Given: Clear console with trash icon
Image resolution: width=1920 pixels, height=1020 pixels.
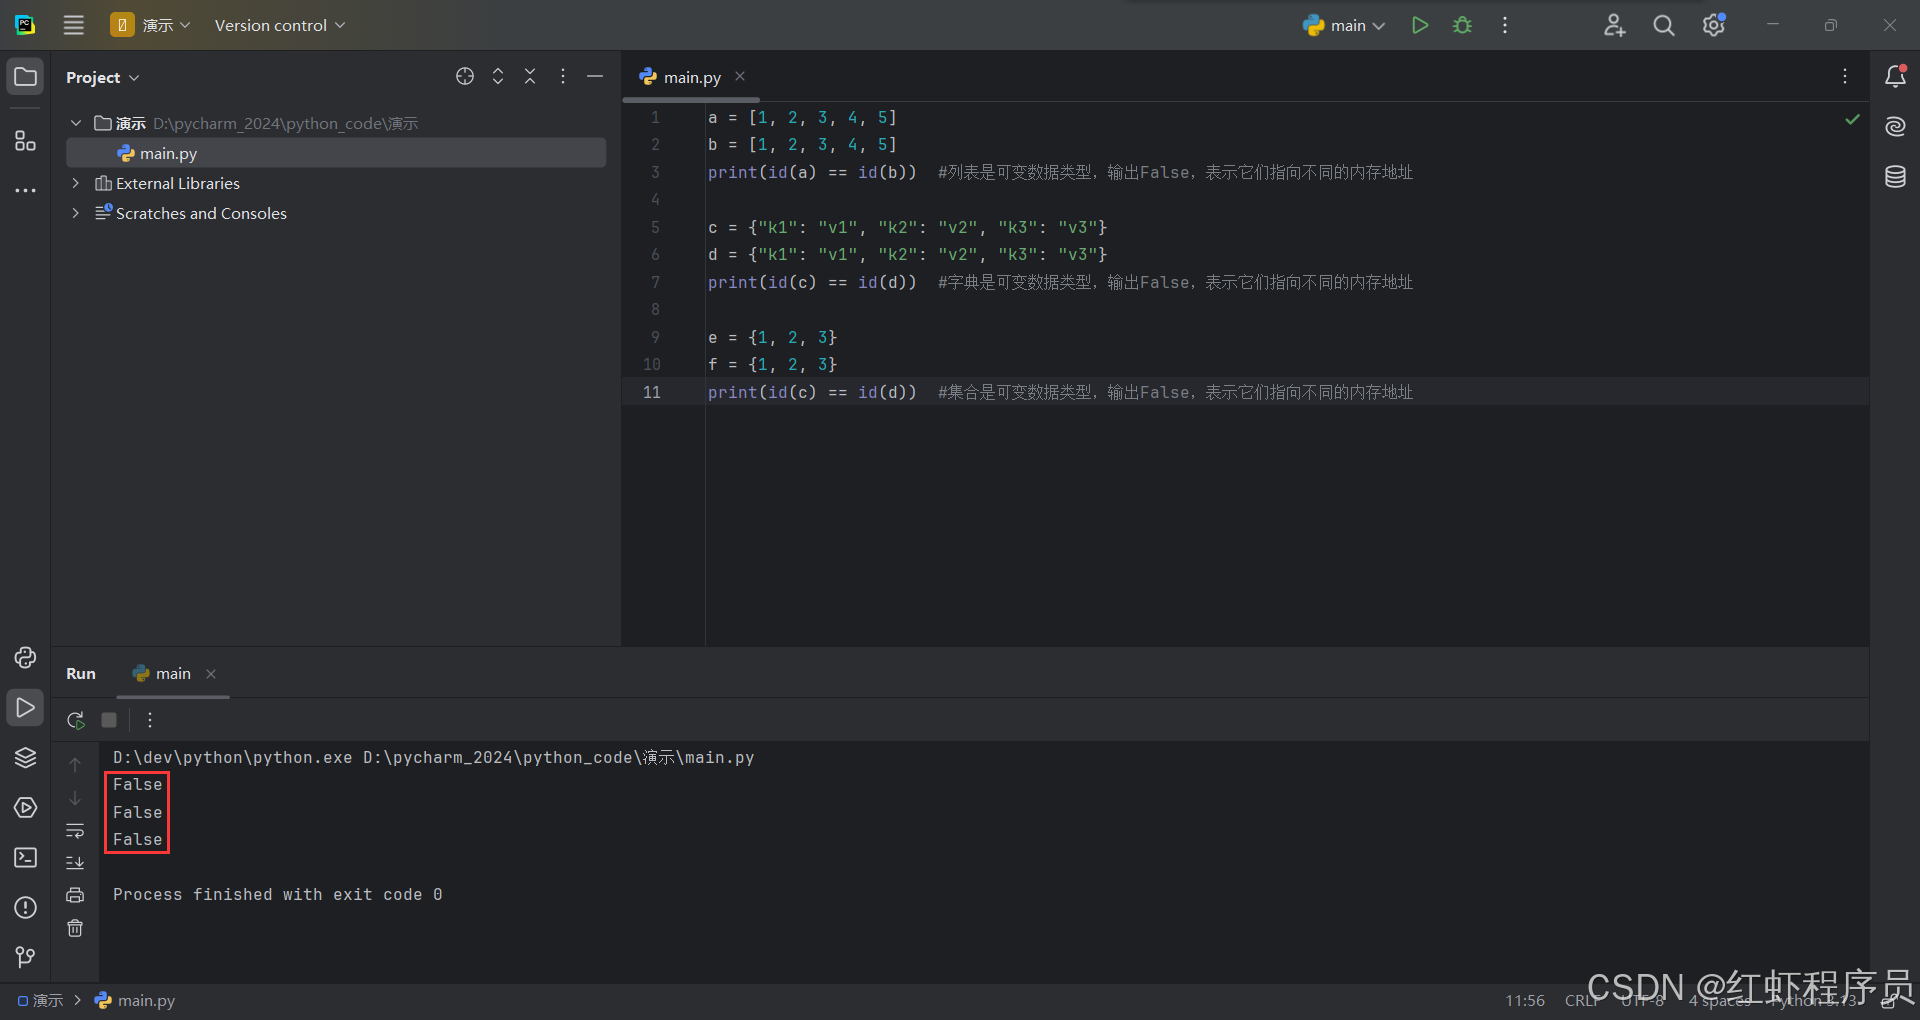Looking at the screenshot, I should click(x=75, y=928).
